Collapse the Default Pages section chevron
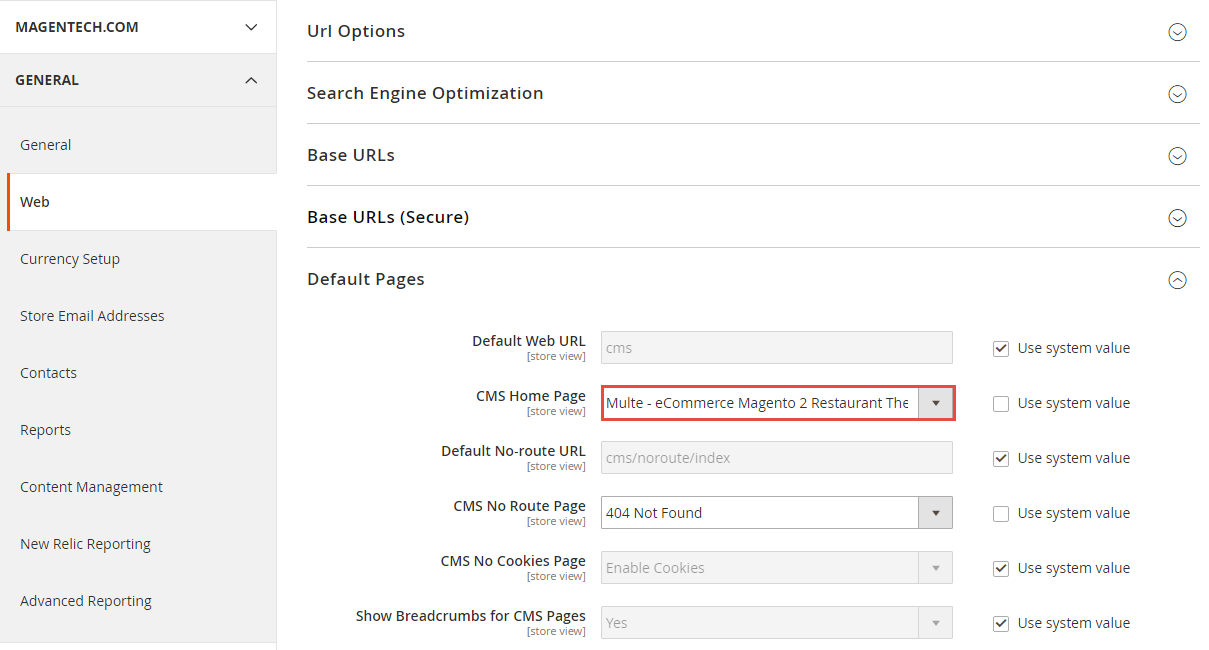This screenshot has height=650, width=1209. 1177,280
